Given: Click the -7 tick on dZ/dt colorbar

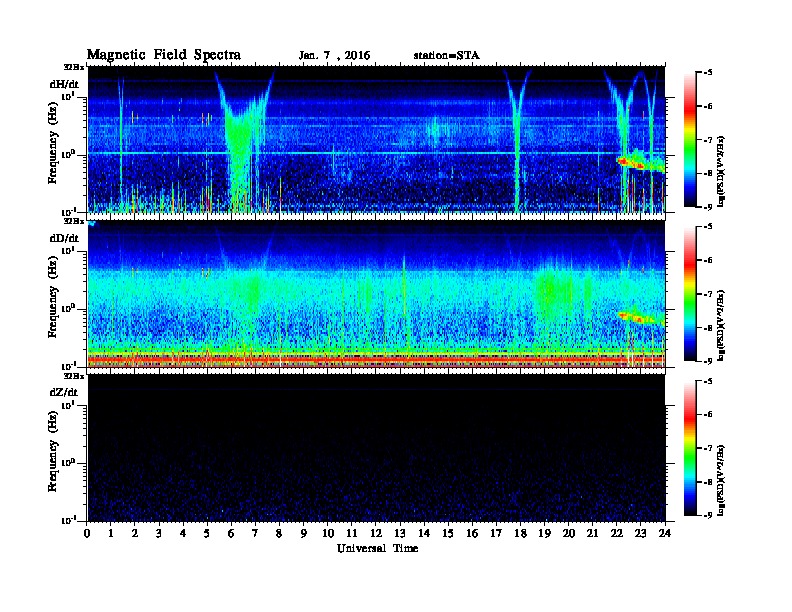Looking at the screenshot, I should coord(708,448).
